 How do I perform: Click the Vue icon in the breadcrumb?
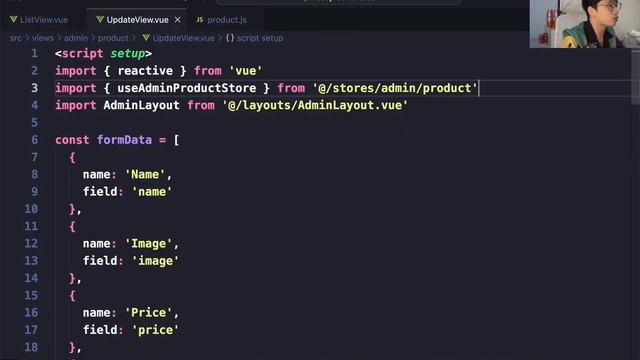click(x=146, y=38)
